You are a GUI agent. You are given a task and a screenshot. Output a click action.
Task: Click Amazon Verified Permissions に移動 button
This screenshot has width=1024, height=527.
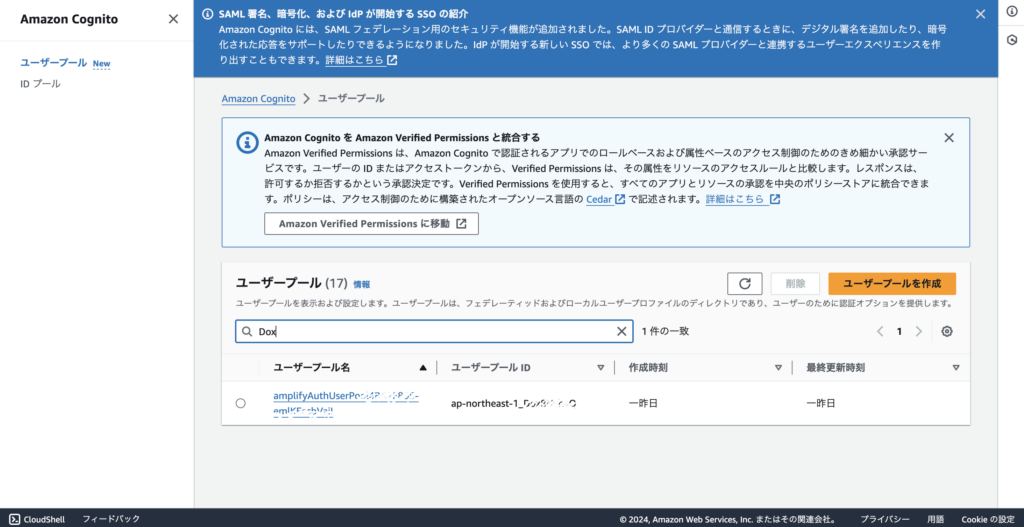372,223
